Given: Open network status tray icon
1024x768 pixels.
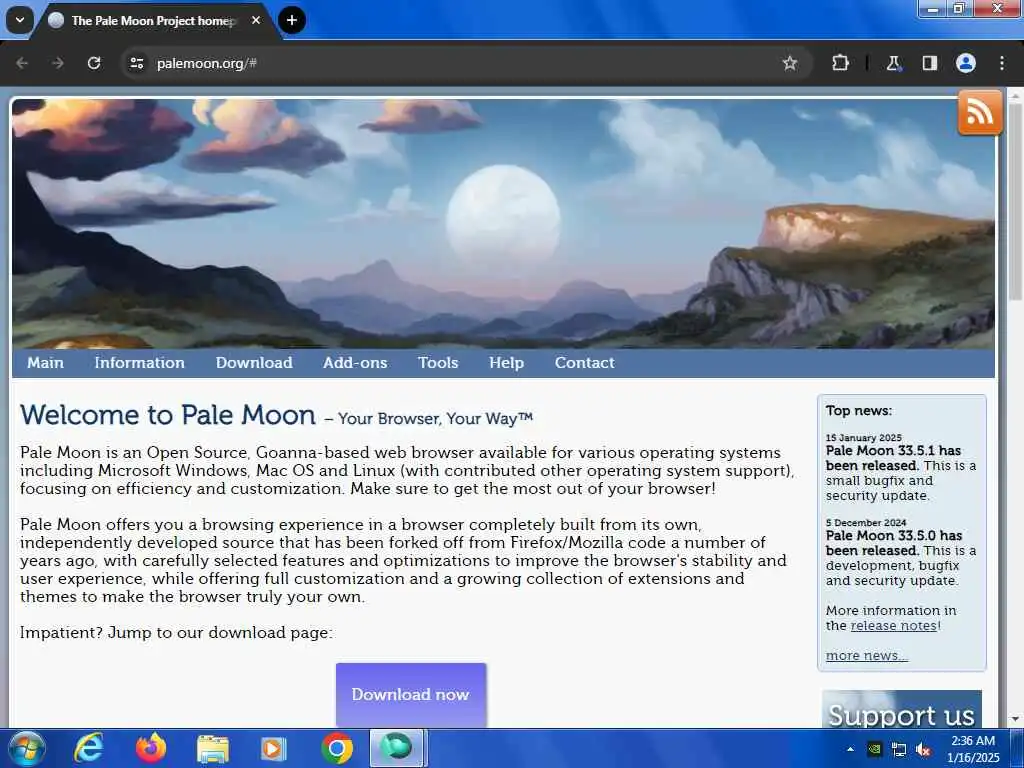Looking at the screenshot, I should pos(899,749).
